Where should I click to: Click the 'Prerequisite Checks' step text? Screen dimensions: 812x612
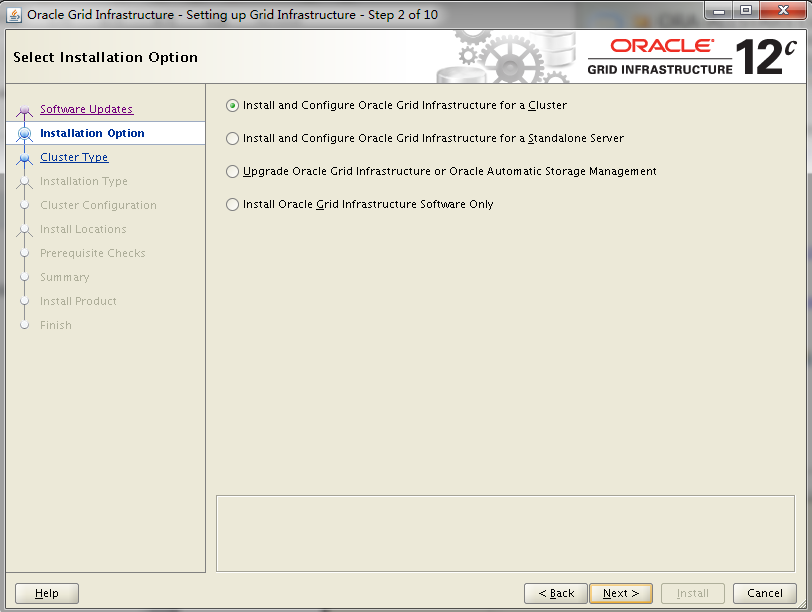[x=93, y=254]
